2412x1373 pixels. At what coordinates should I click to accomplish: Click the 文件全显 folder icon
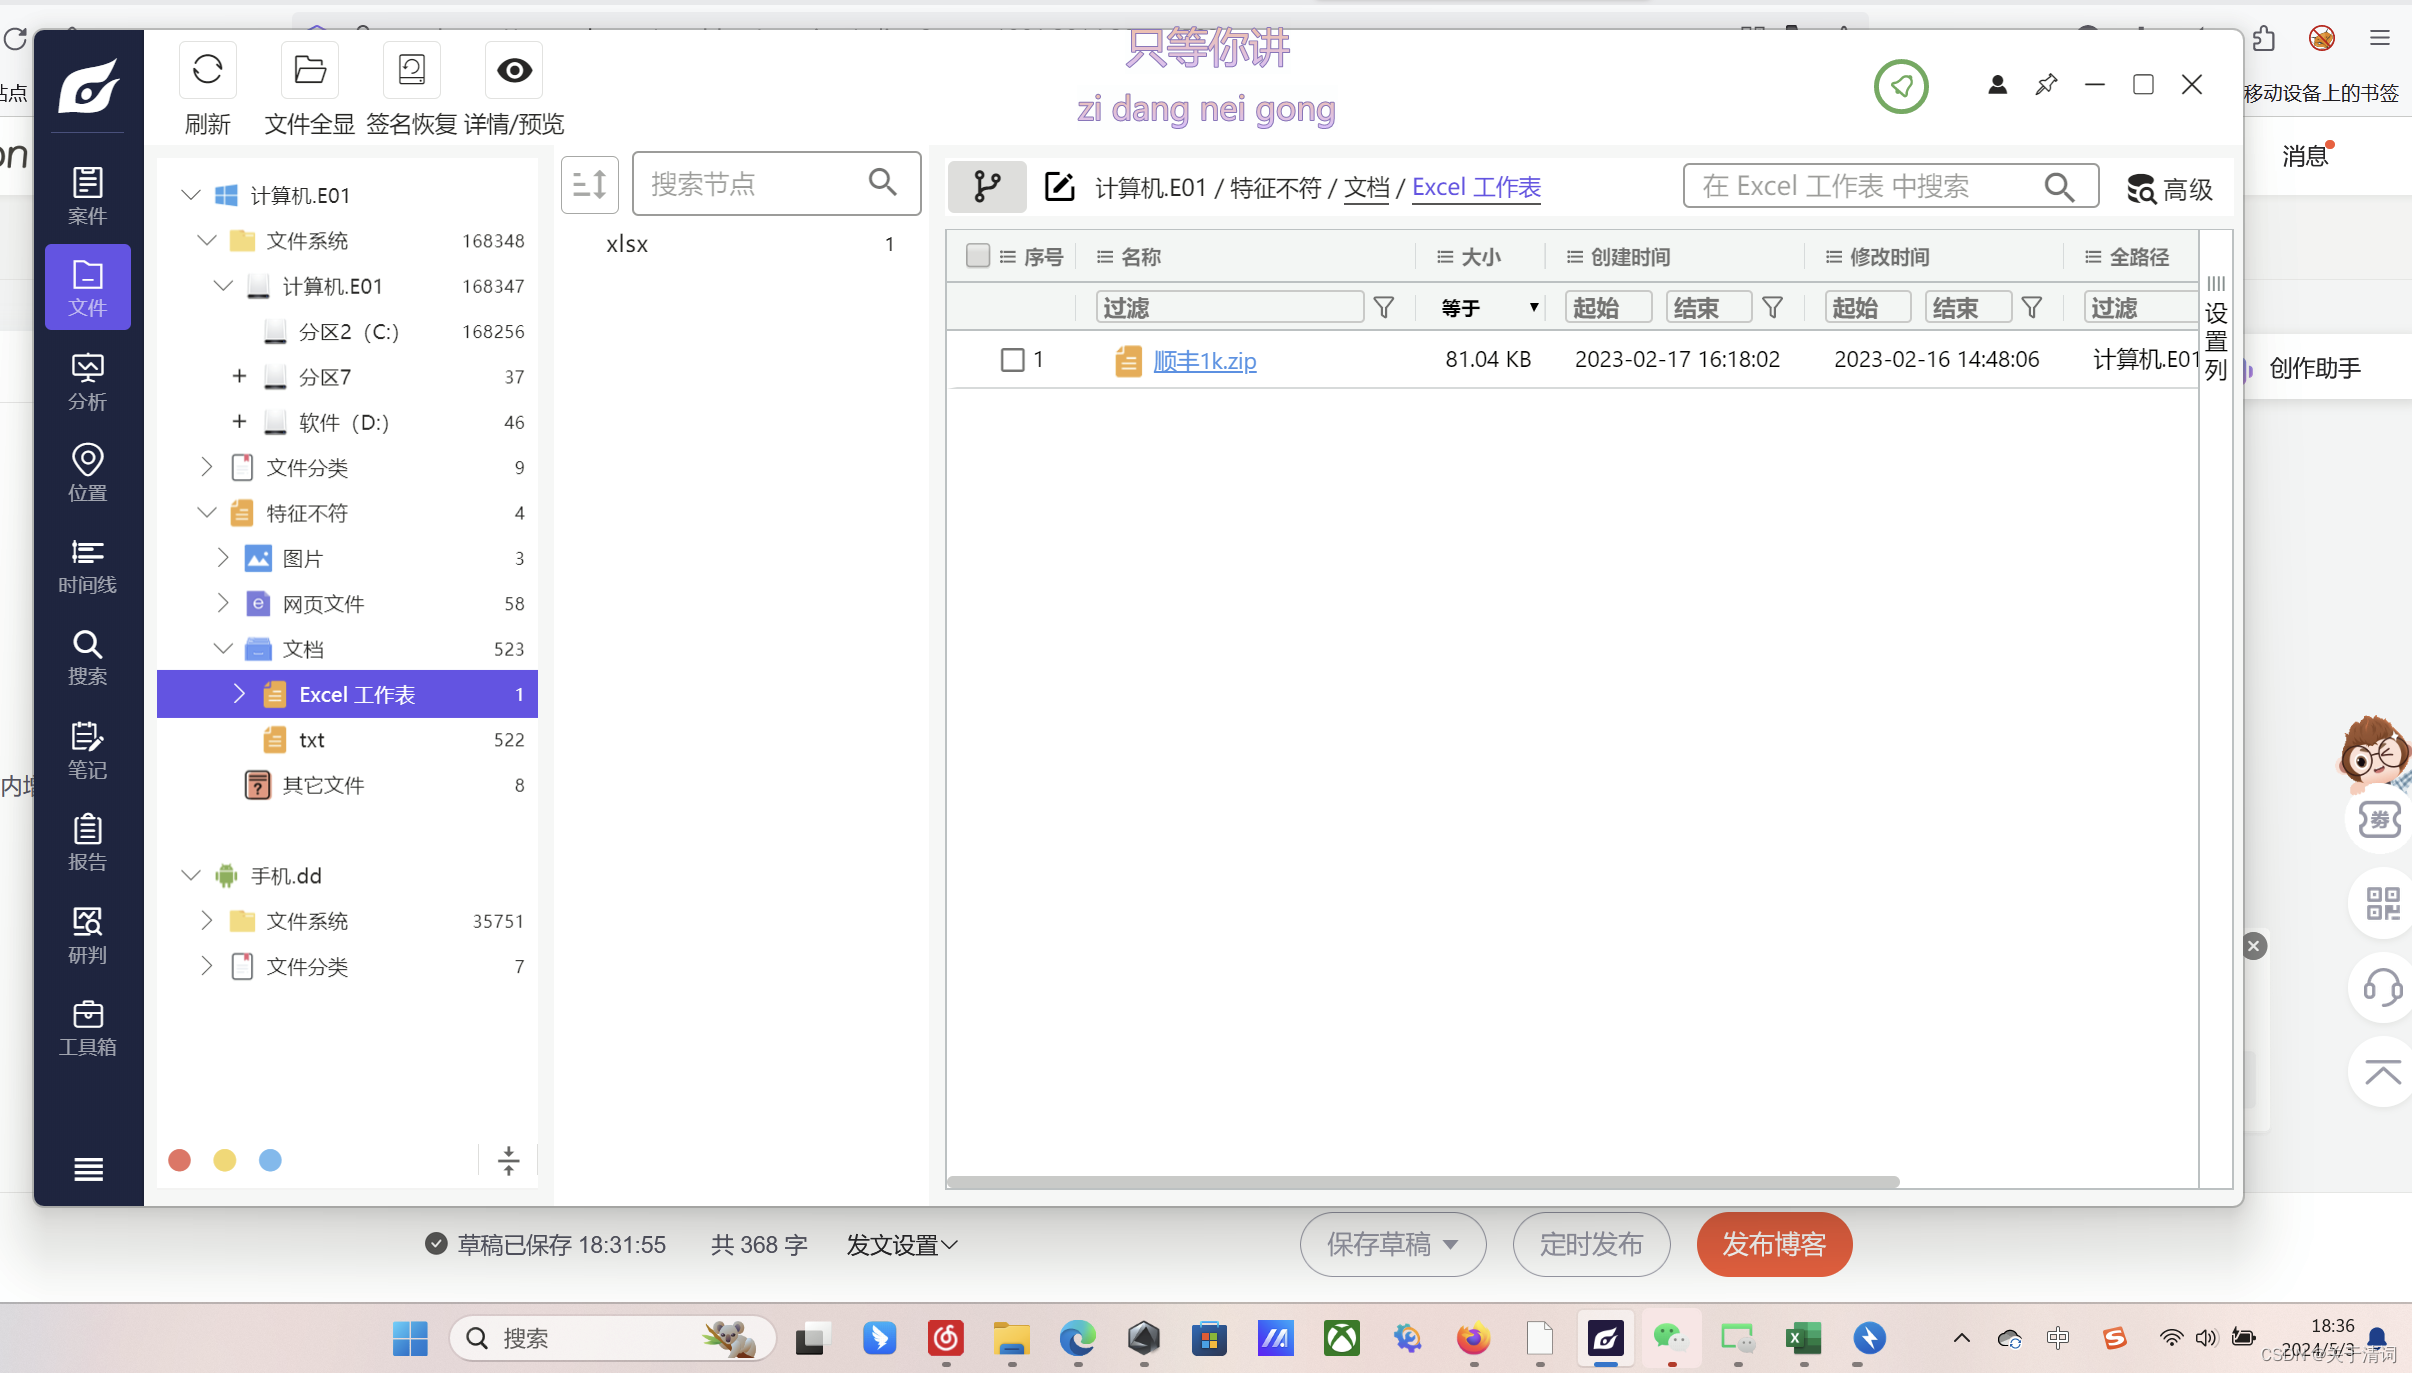(x=309, y=70)
